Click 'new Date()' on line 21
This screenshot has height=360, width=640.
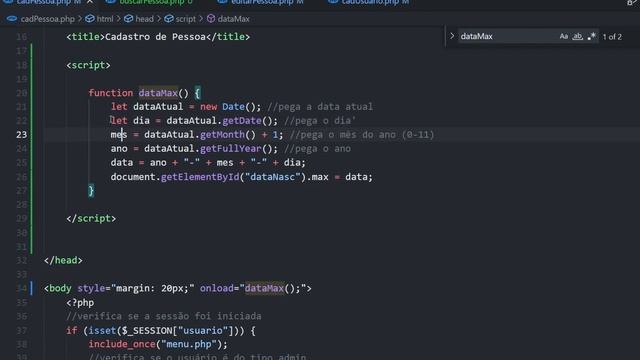coord(228,107)
